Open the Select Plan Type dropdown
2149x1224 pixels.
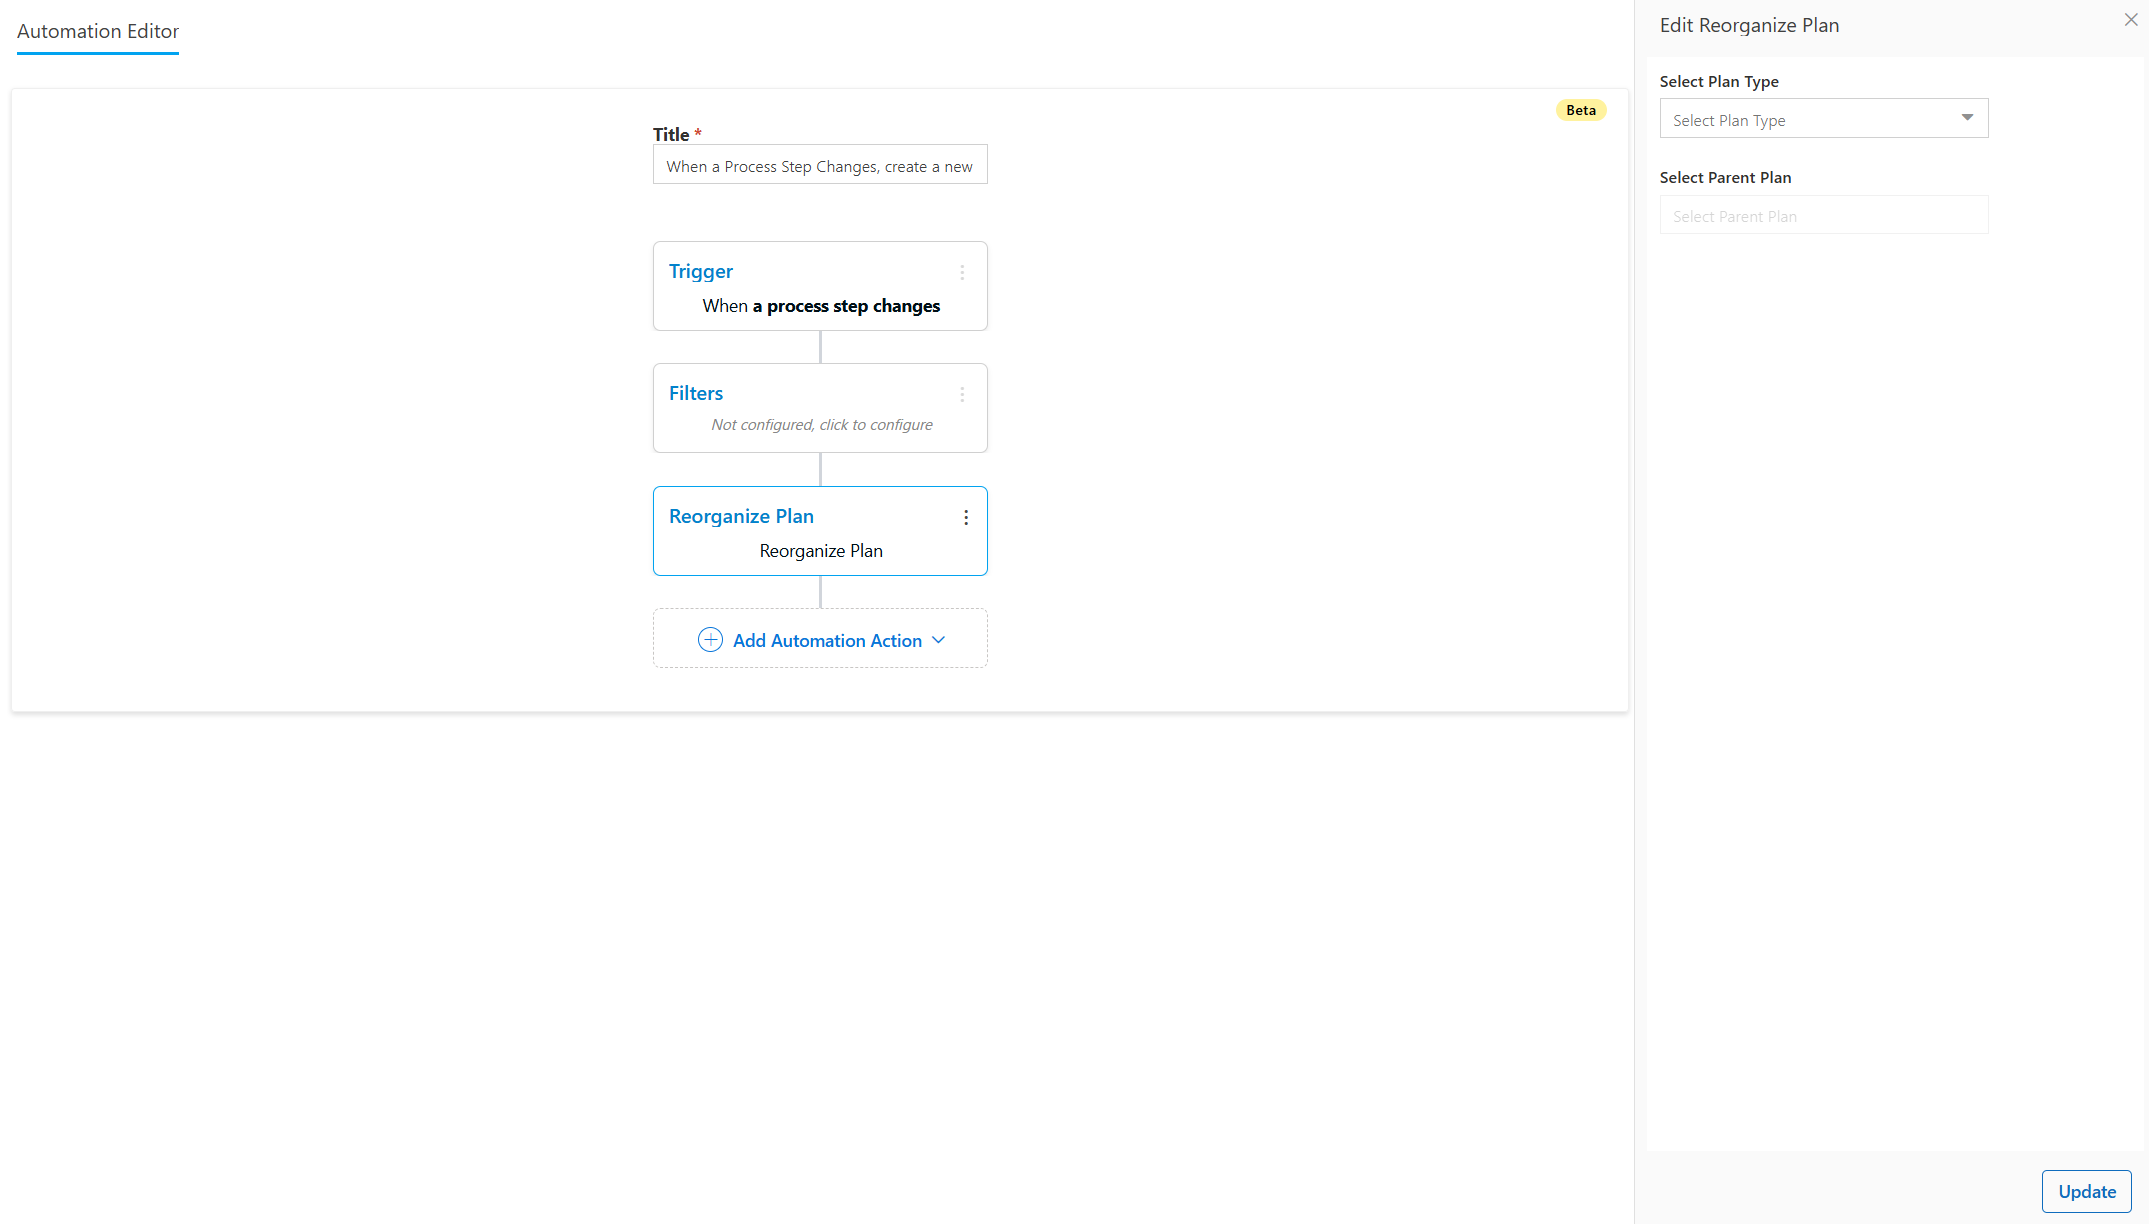1823,119
